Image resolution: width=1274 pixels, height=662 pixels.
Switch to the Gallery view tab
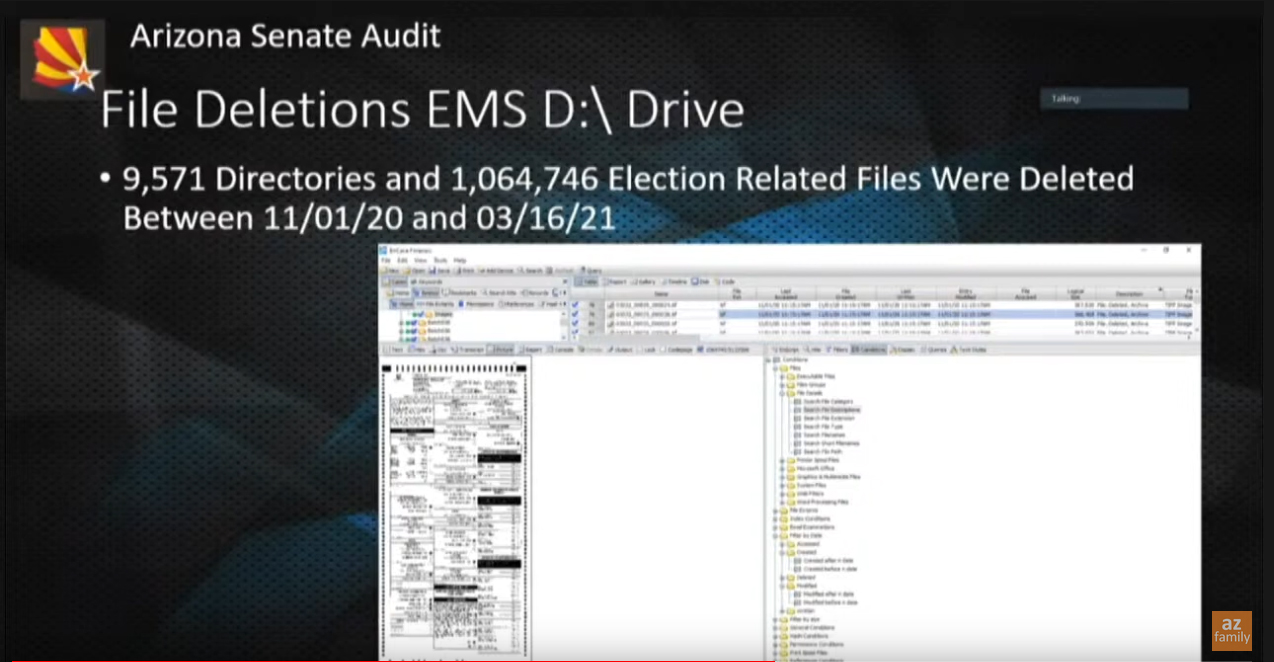pyautogui.click(x=645, y=282)
